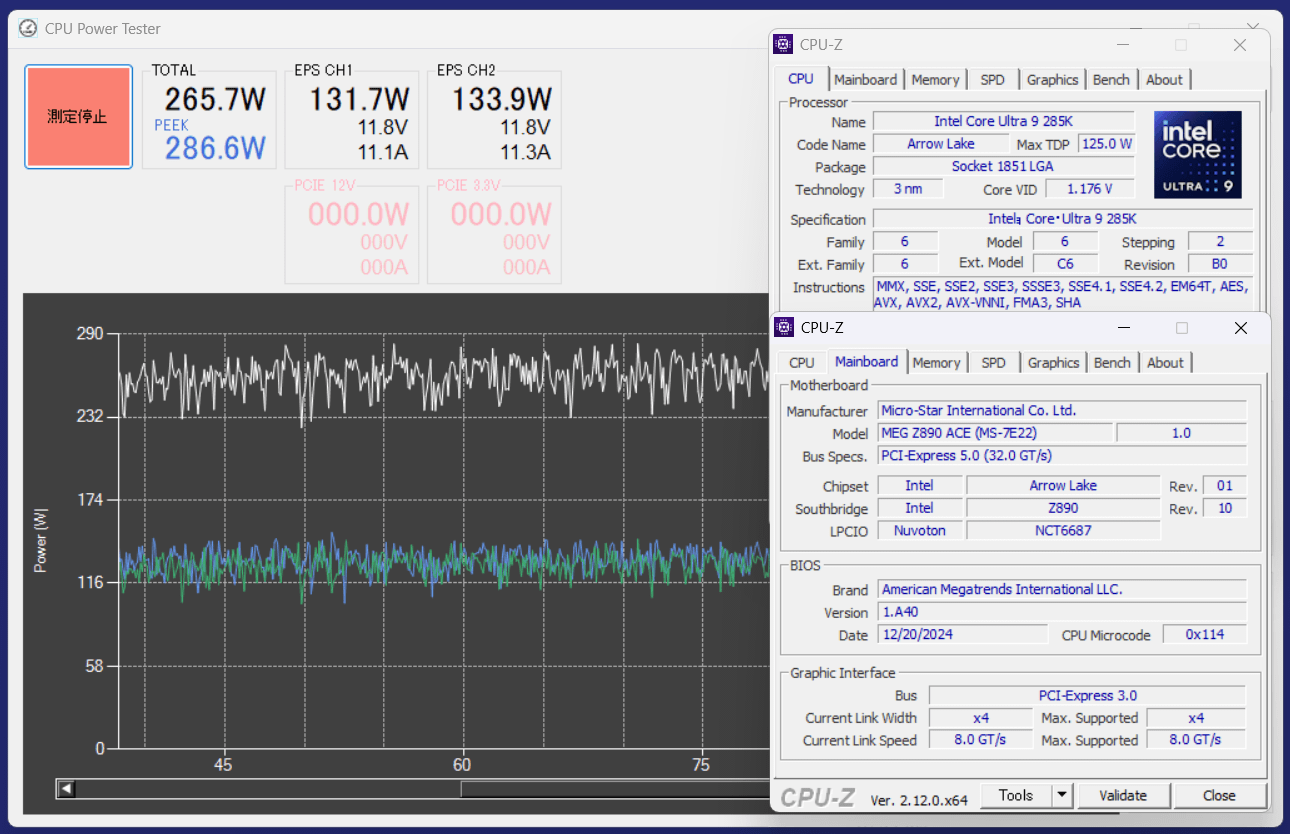
Task: Click the CPU Microcode value 0x114
Action: point(1203,635)
